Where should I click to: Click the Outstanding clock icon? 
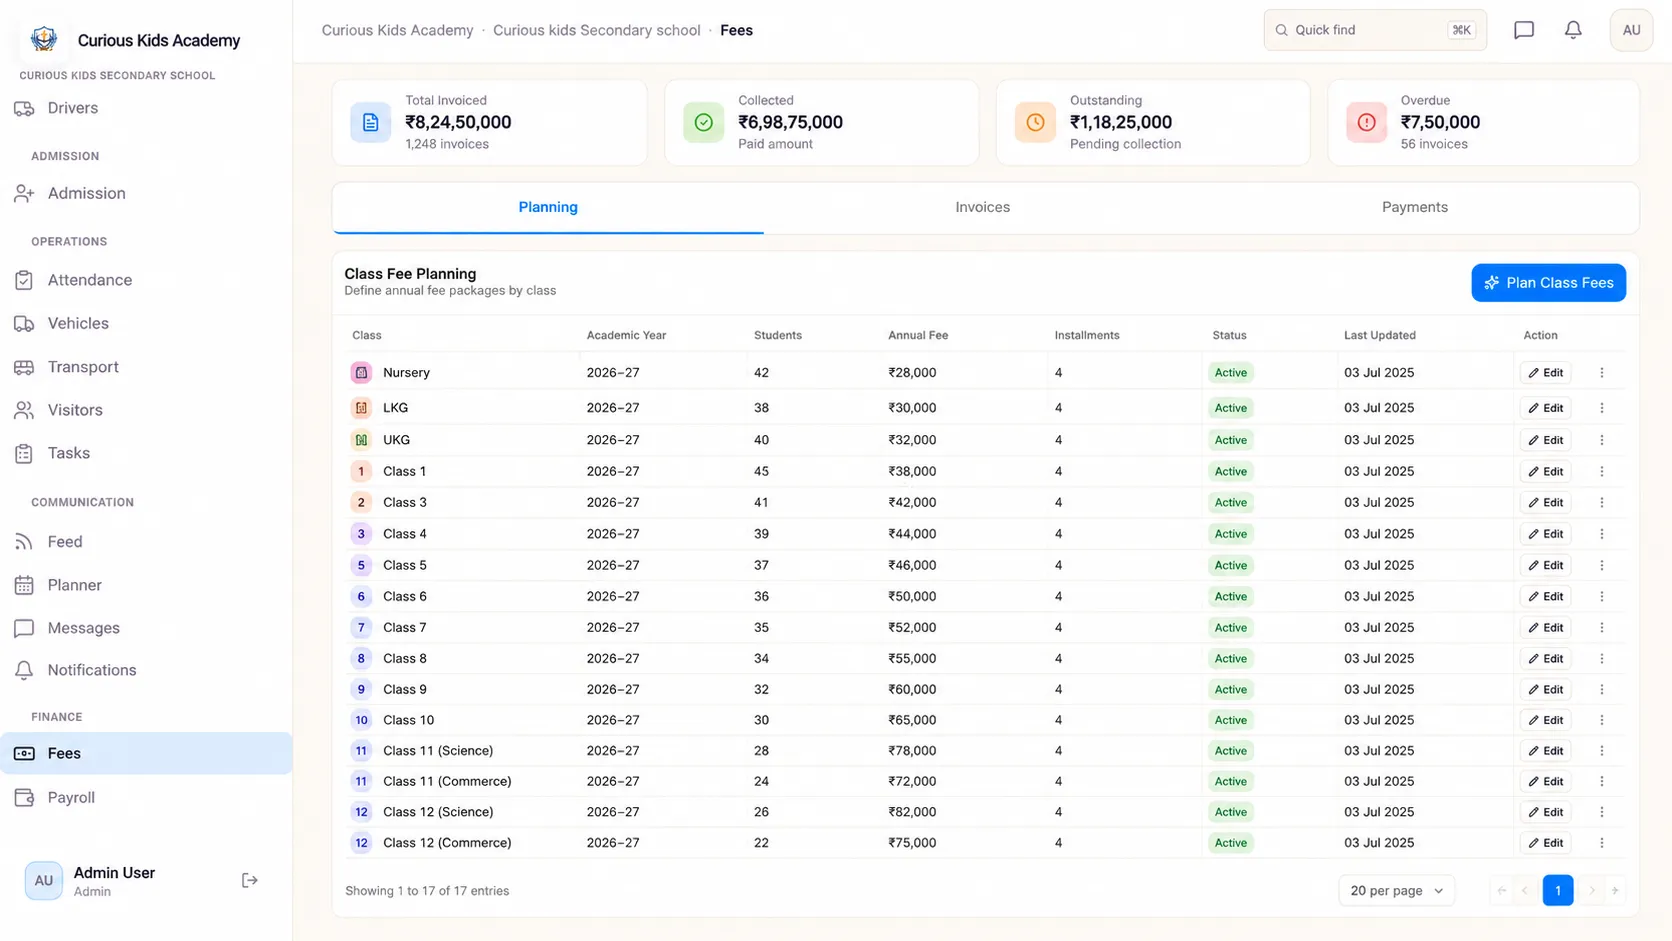click(x=1035, y=122)
